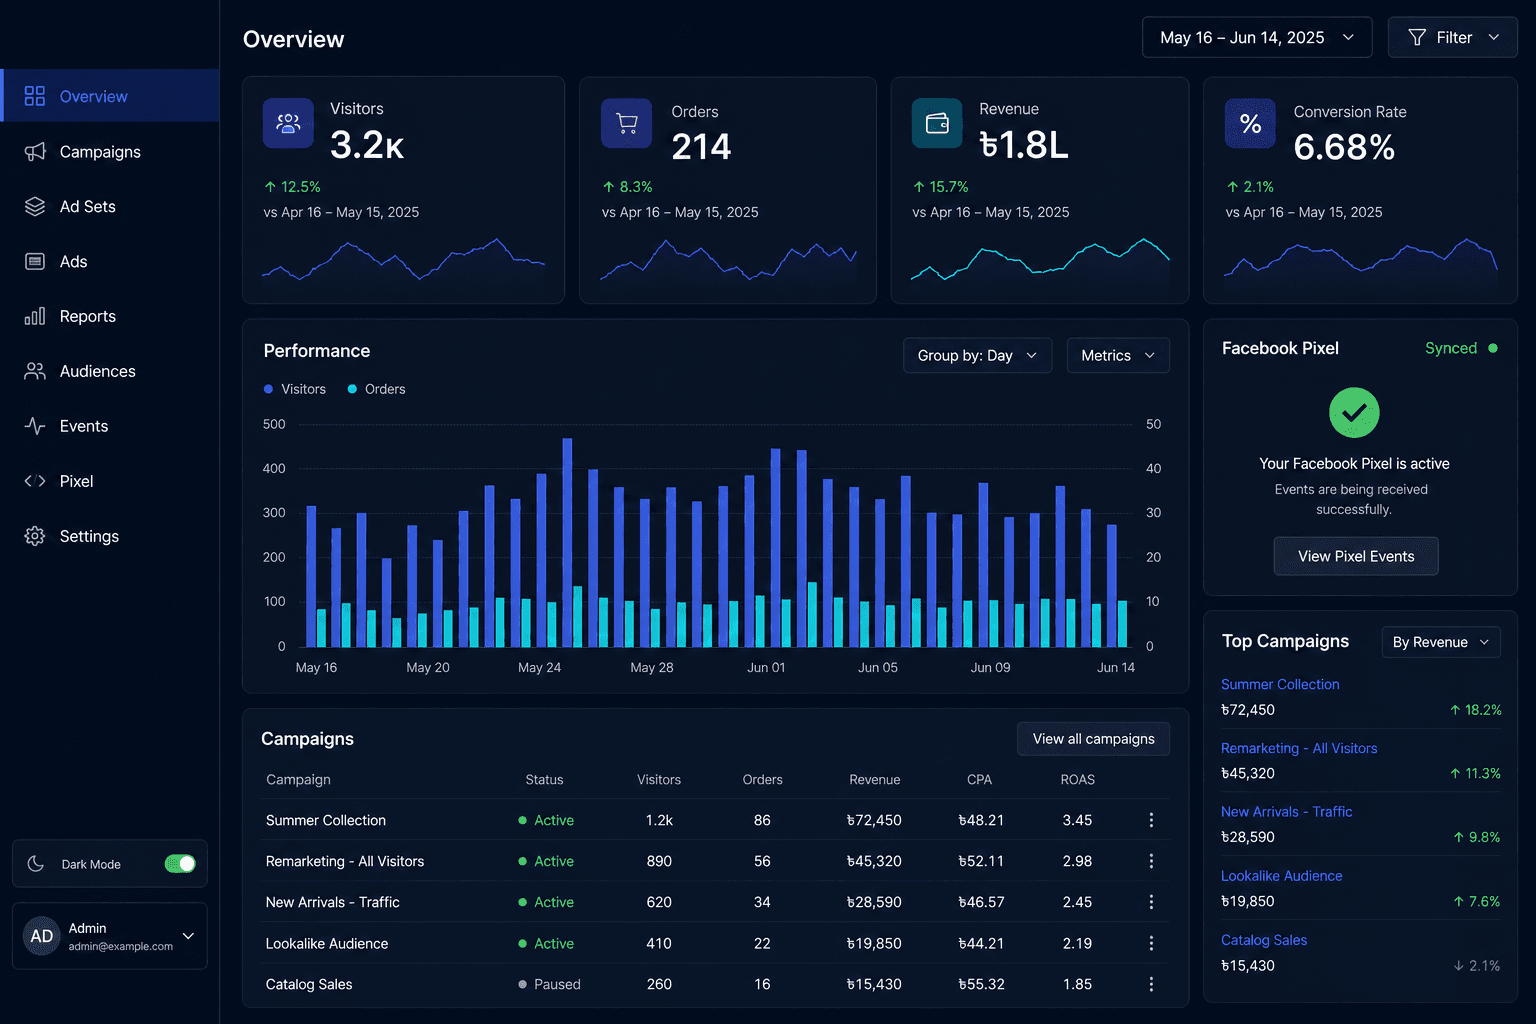Open New Arrivals - Traffic link in Top Campaigns
The image size is (1536, 1024).
point(1286,812)
